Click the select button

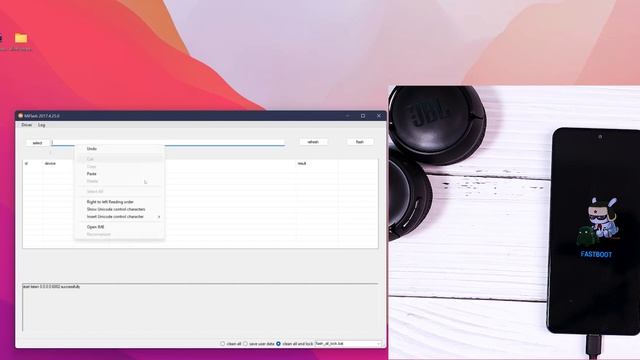pyautogui.click(x=37, y=143)
